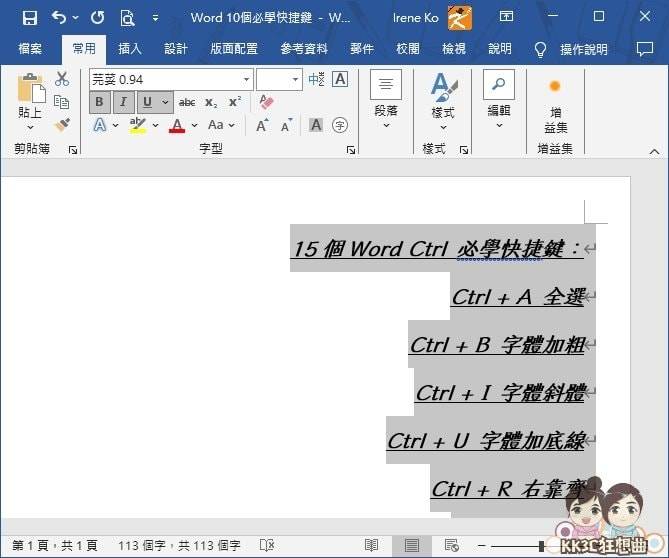Open the 檔案 tab

[30, 49]
